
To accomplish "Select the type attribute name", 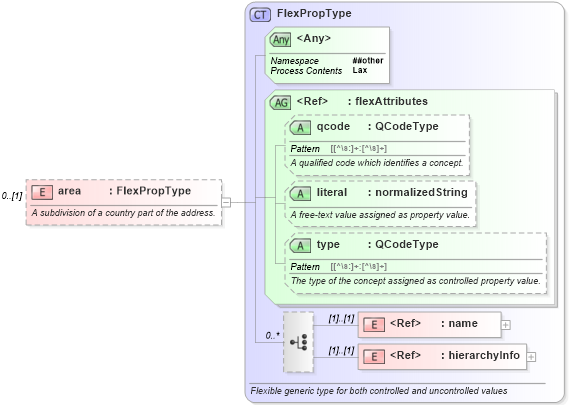I will 328,245.
